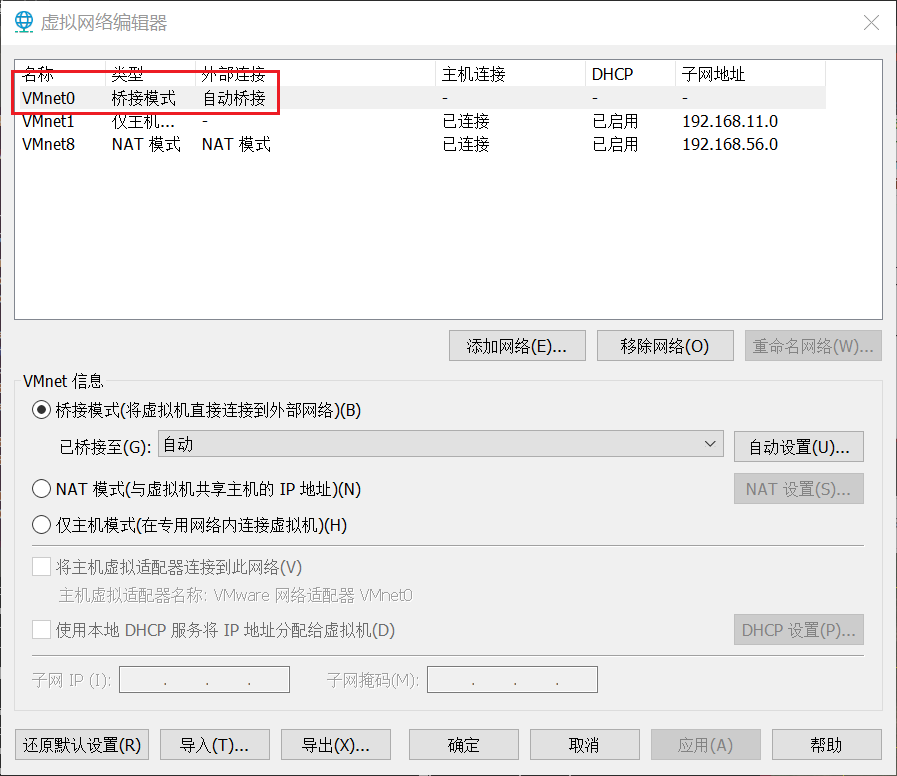Click the 自动设置(U)... button
This screenshot has height=776, width=897.
tap(799, 446)
